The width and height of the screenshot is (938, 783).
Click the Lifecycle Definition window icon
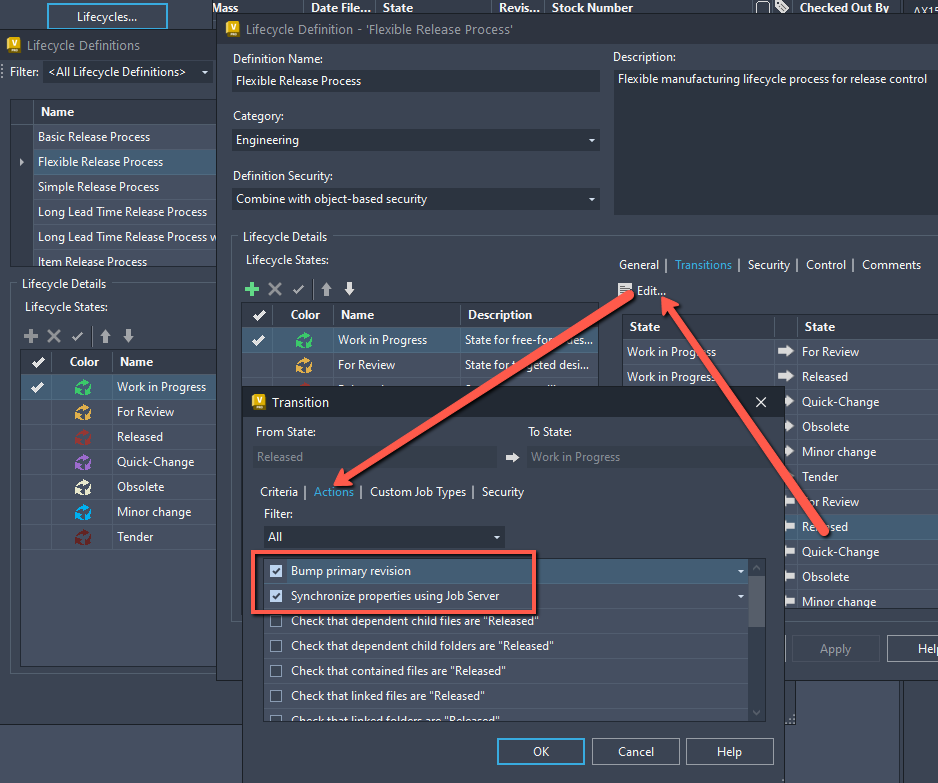click(x=232, y=29)
